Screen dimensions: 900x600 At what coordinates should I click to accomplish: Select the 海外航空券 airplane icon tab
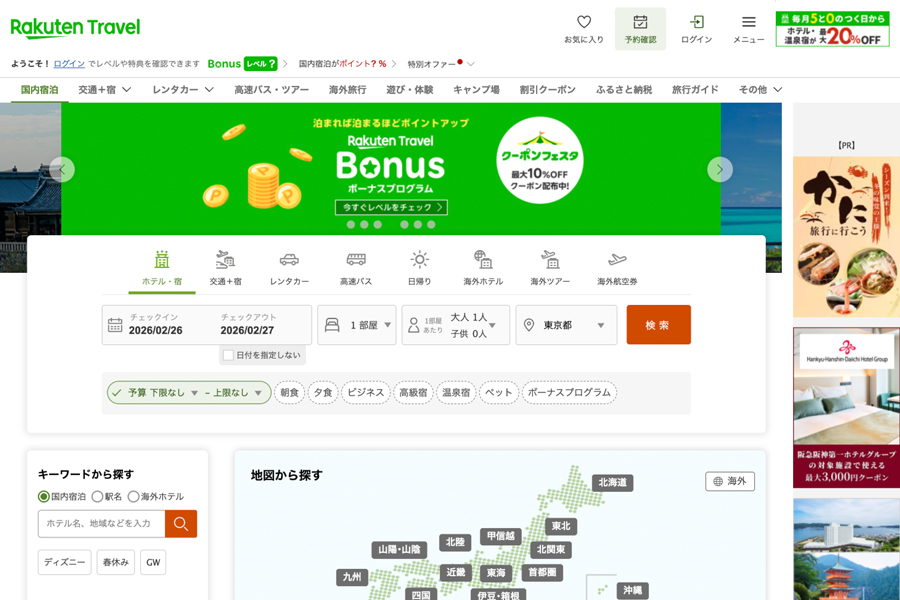click(x=617, y=260)
